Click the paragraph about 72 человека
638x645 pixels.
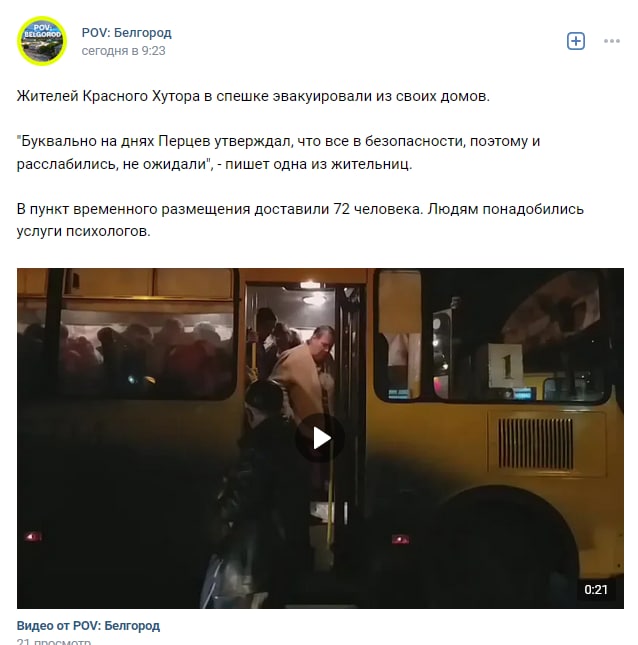coord(300,220)
